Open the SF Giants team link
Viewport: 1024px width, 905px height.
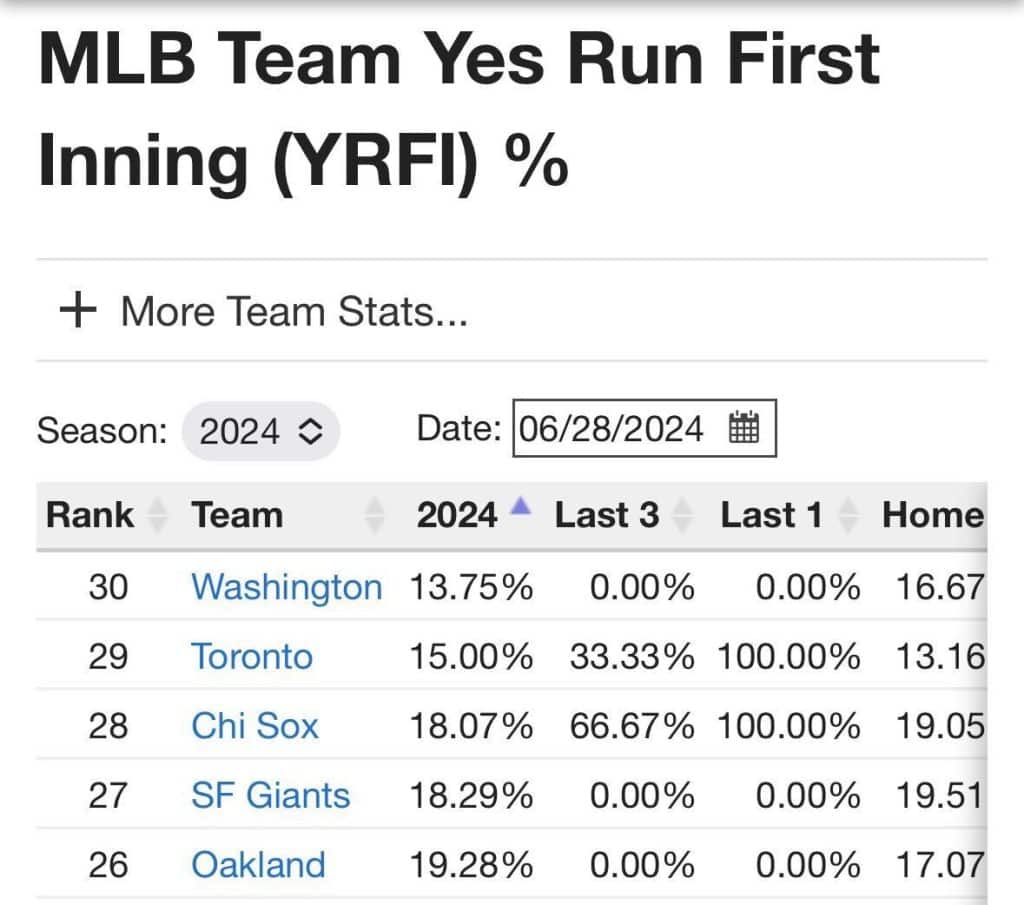coord(271,795)
